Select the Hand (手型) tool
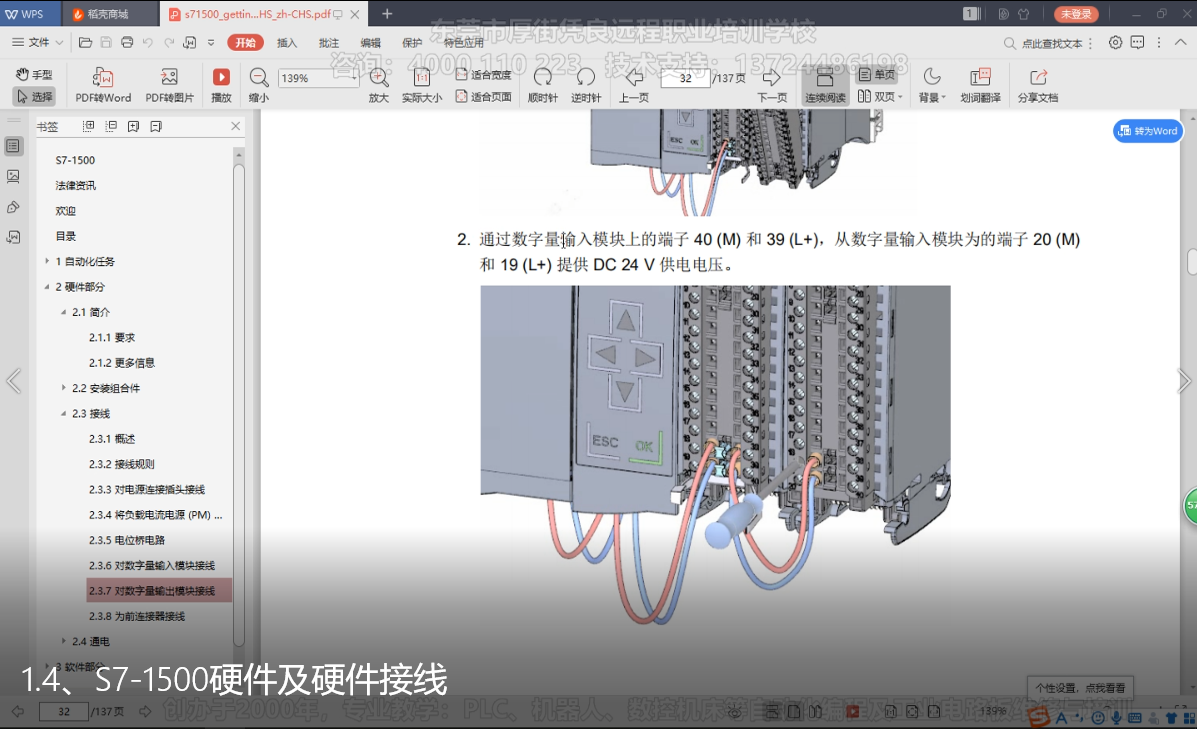This screenshot has width=1197, height=729. click(34, 74)
